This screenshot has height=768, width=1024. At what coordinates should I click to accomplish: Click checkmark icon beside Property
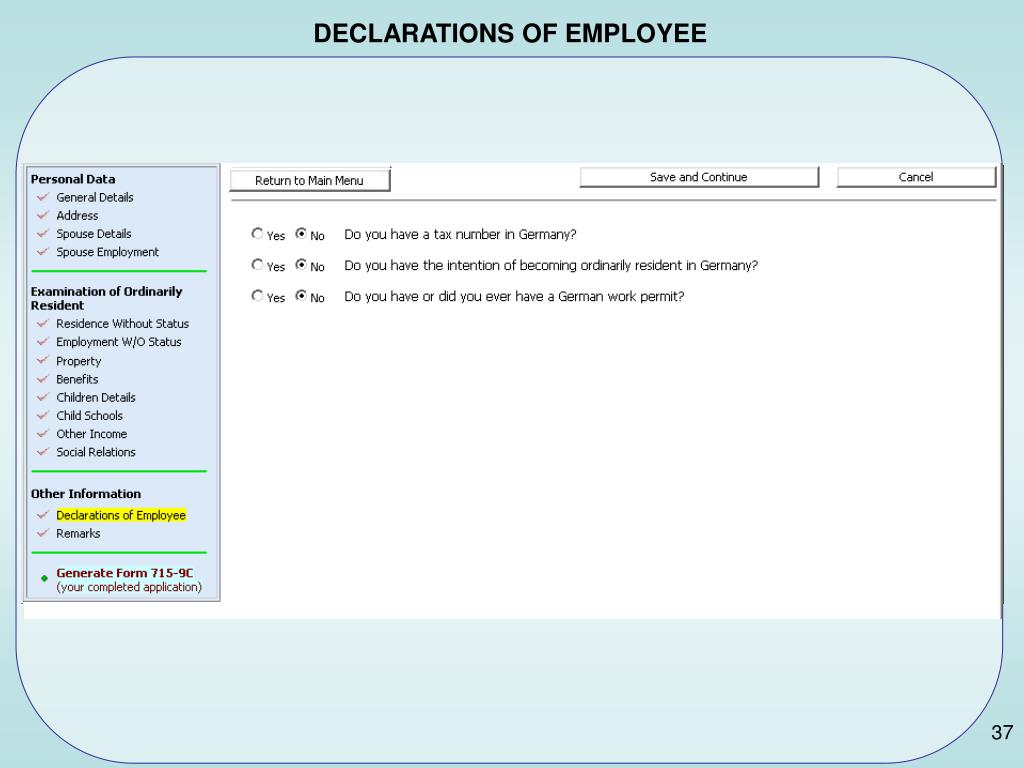coord(43,360)
